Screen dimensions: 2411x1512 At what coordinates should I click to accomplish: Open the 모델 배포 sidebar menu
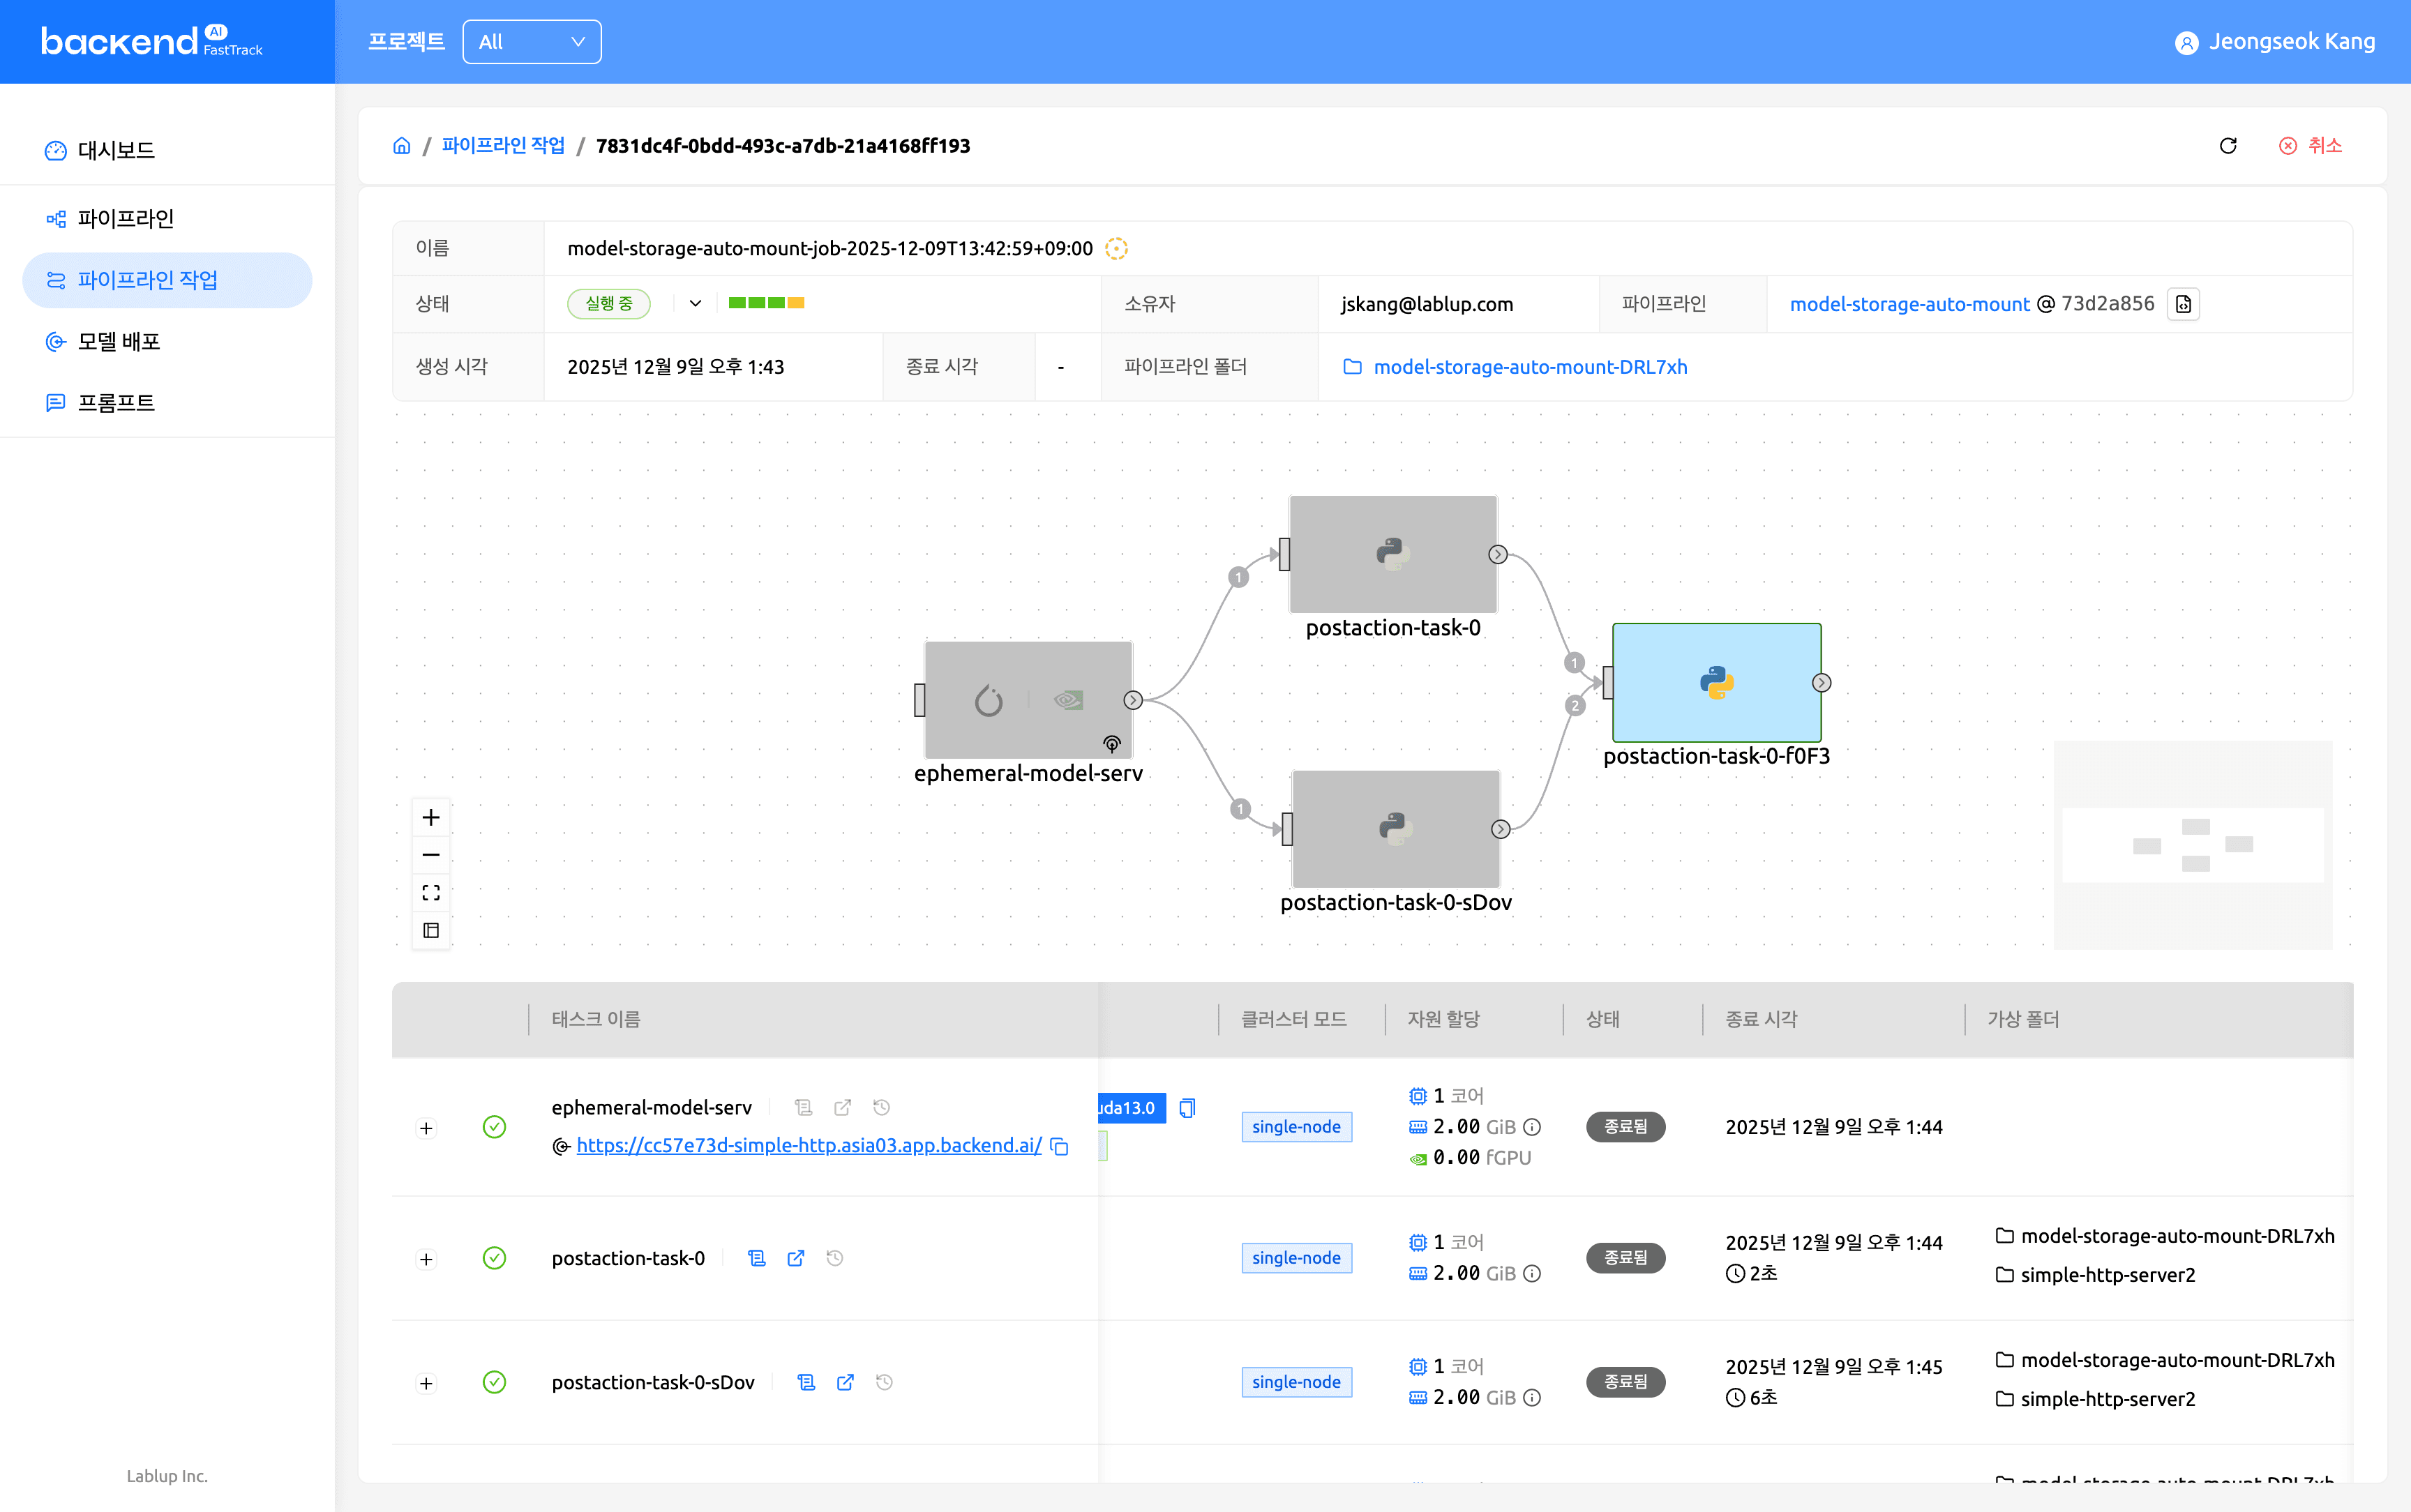[x=119, y=342]
